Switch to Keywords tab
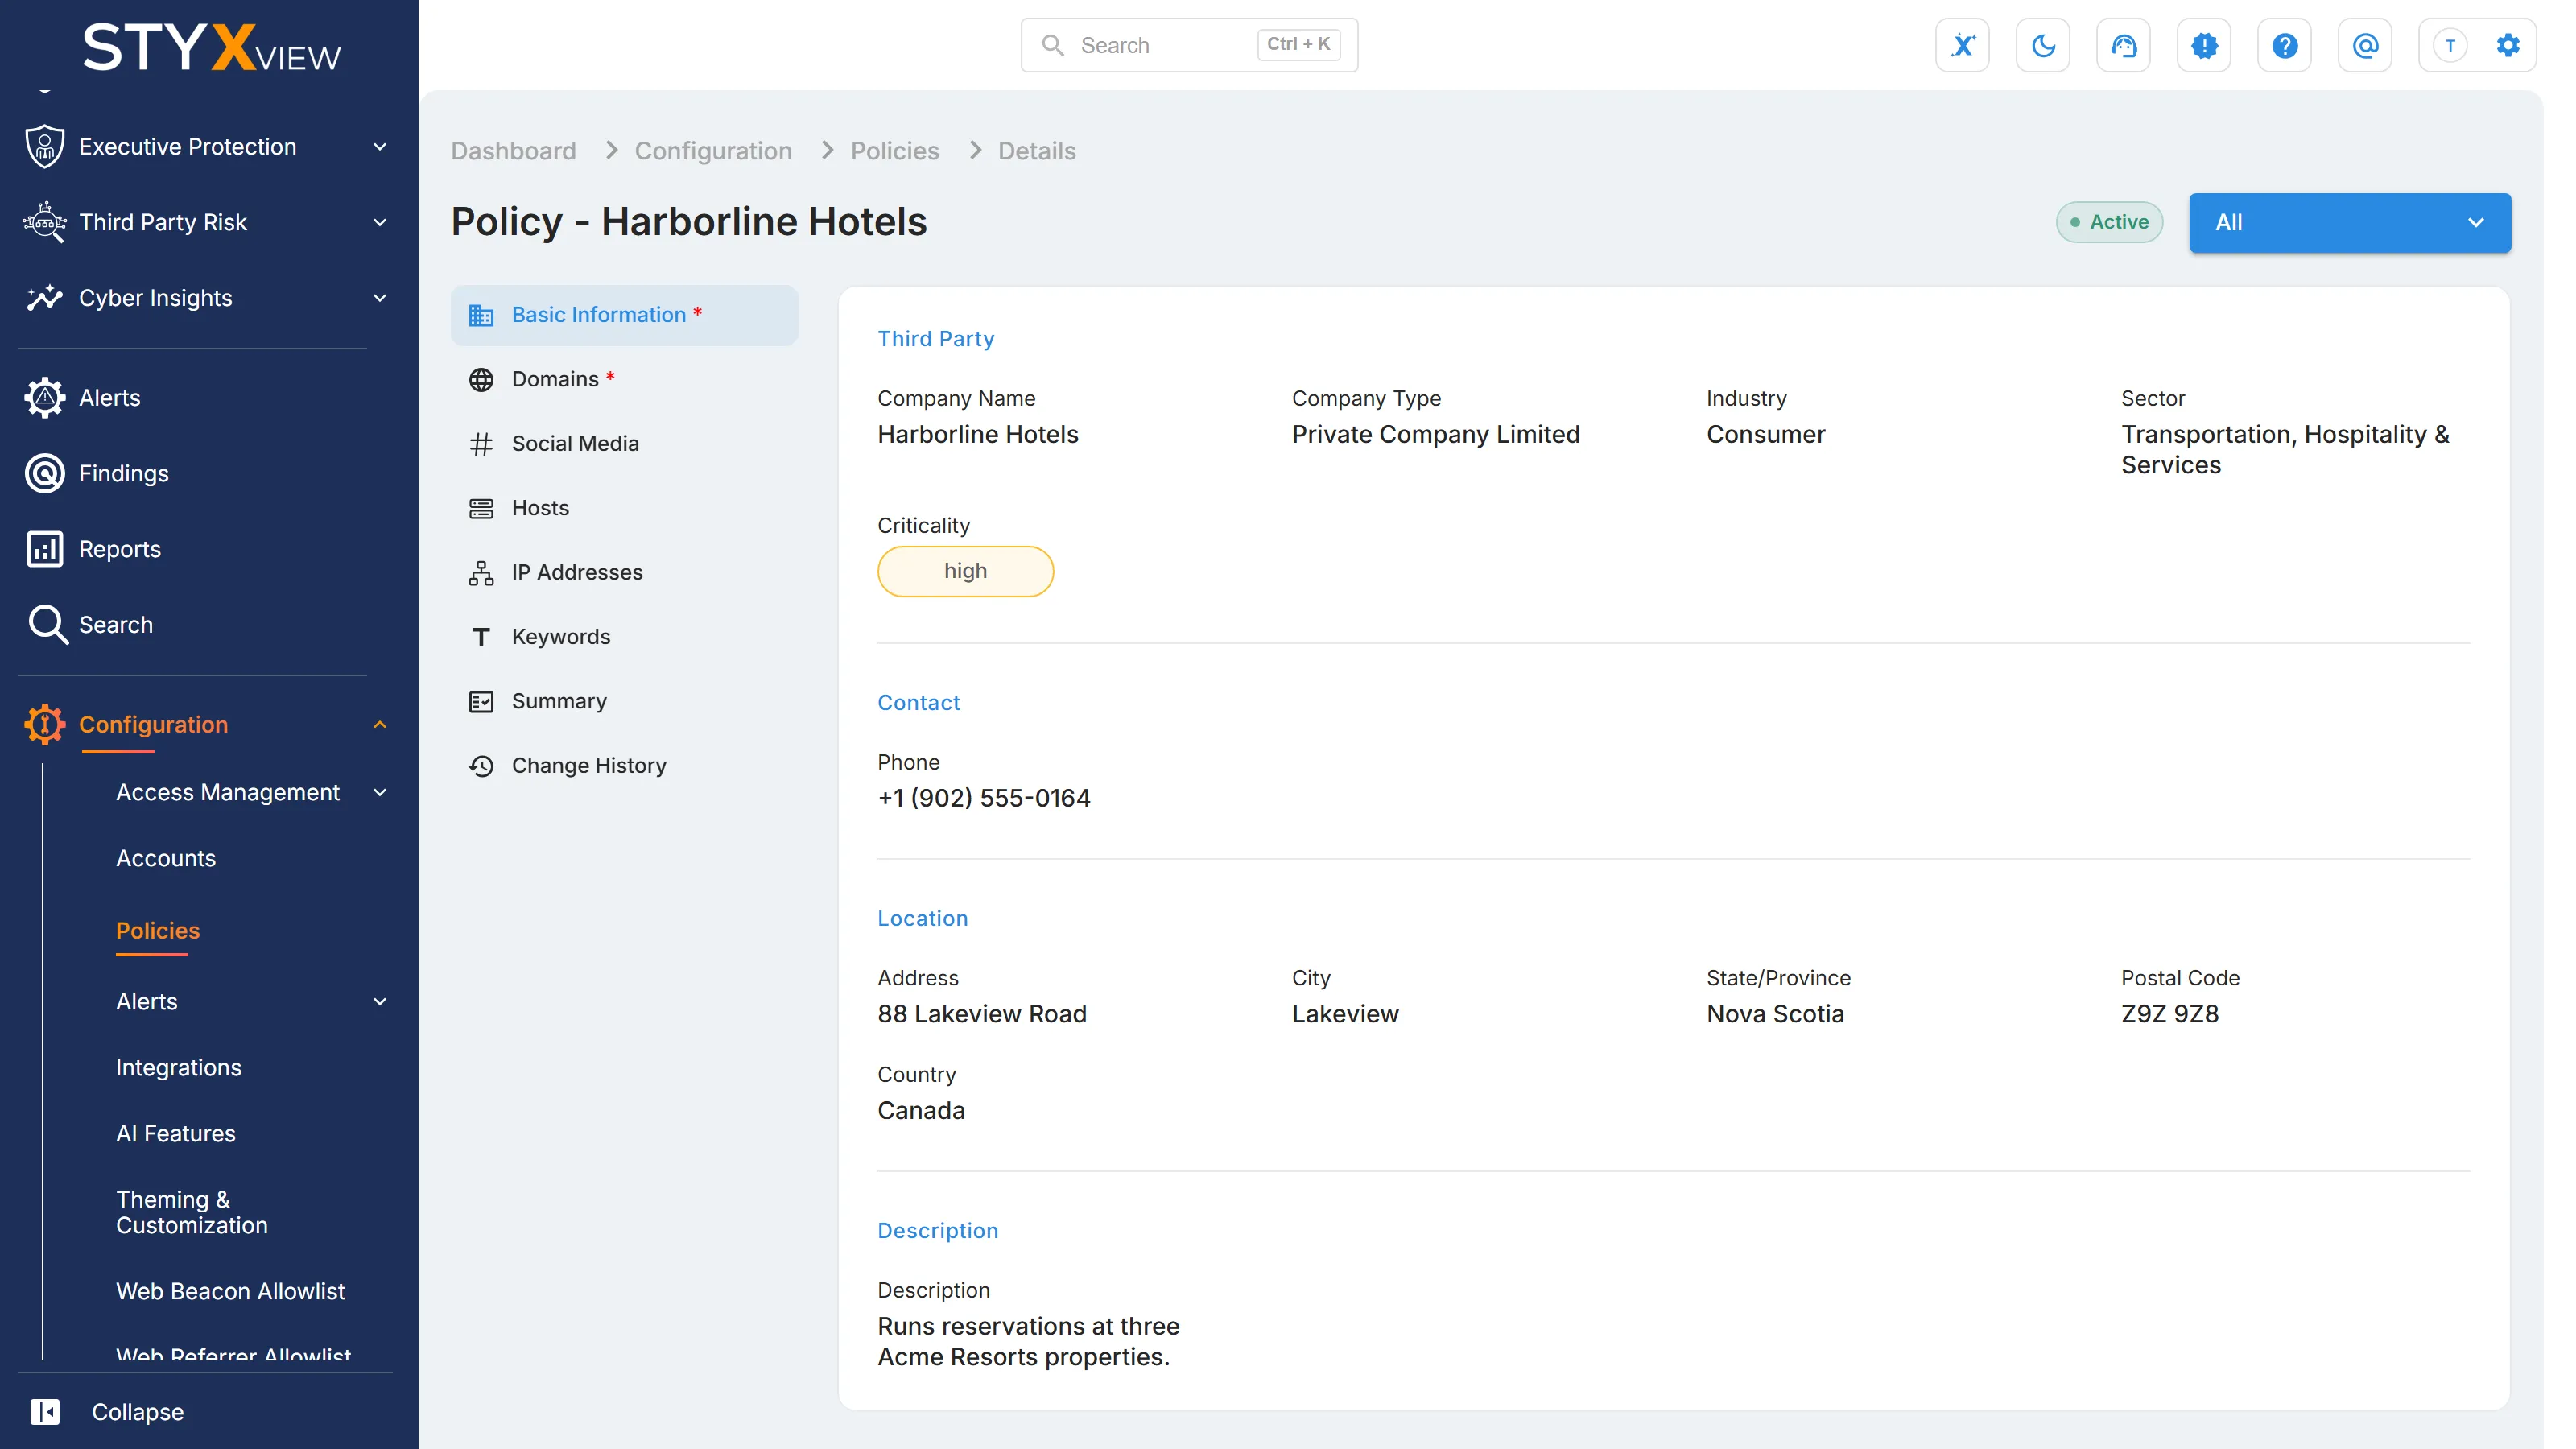The width and height of the screenshot is (2576, 1449). tap(624, 637)
